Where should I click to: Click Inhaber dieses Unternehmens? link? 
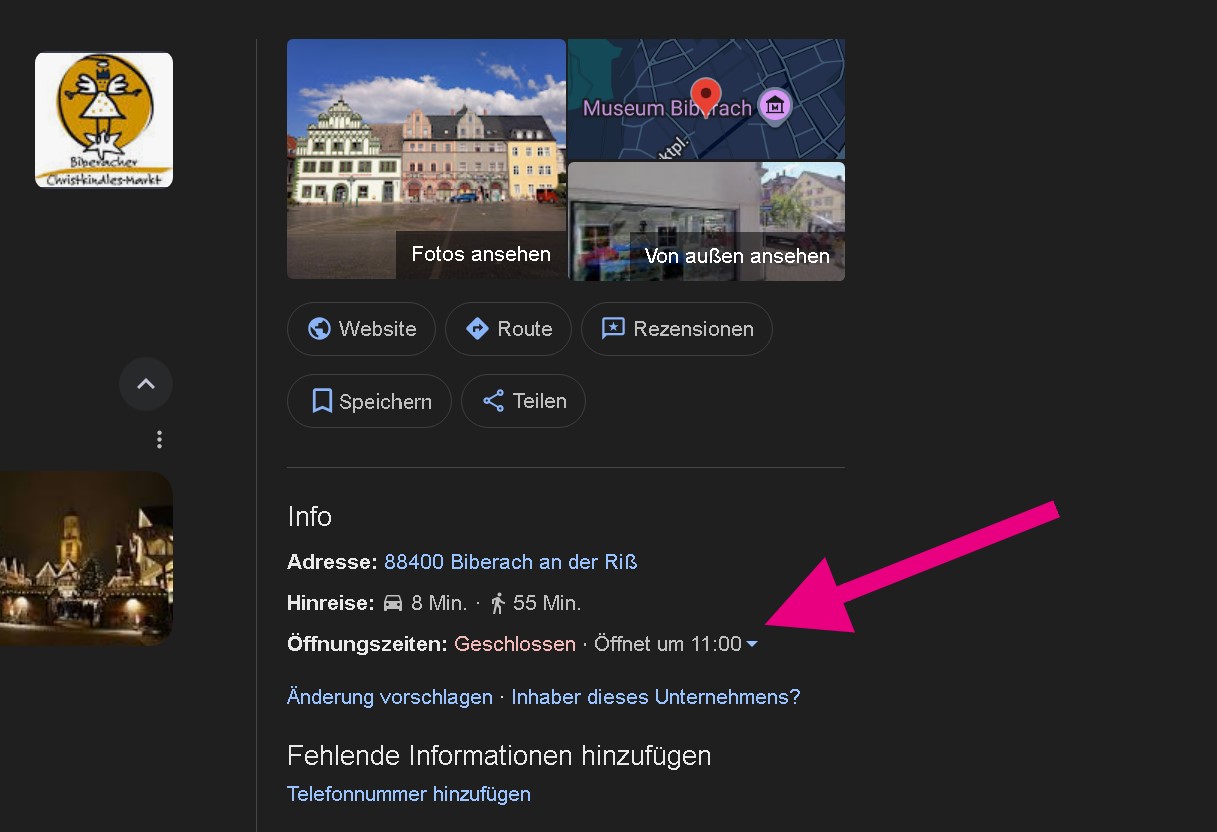pyautogui.click(x=656, y=697)
